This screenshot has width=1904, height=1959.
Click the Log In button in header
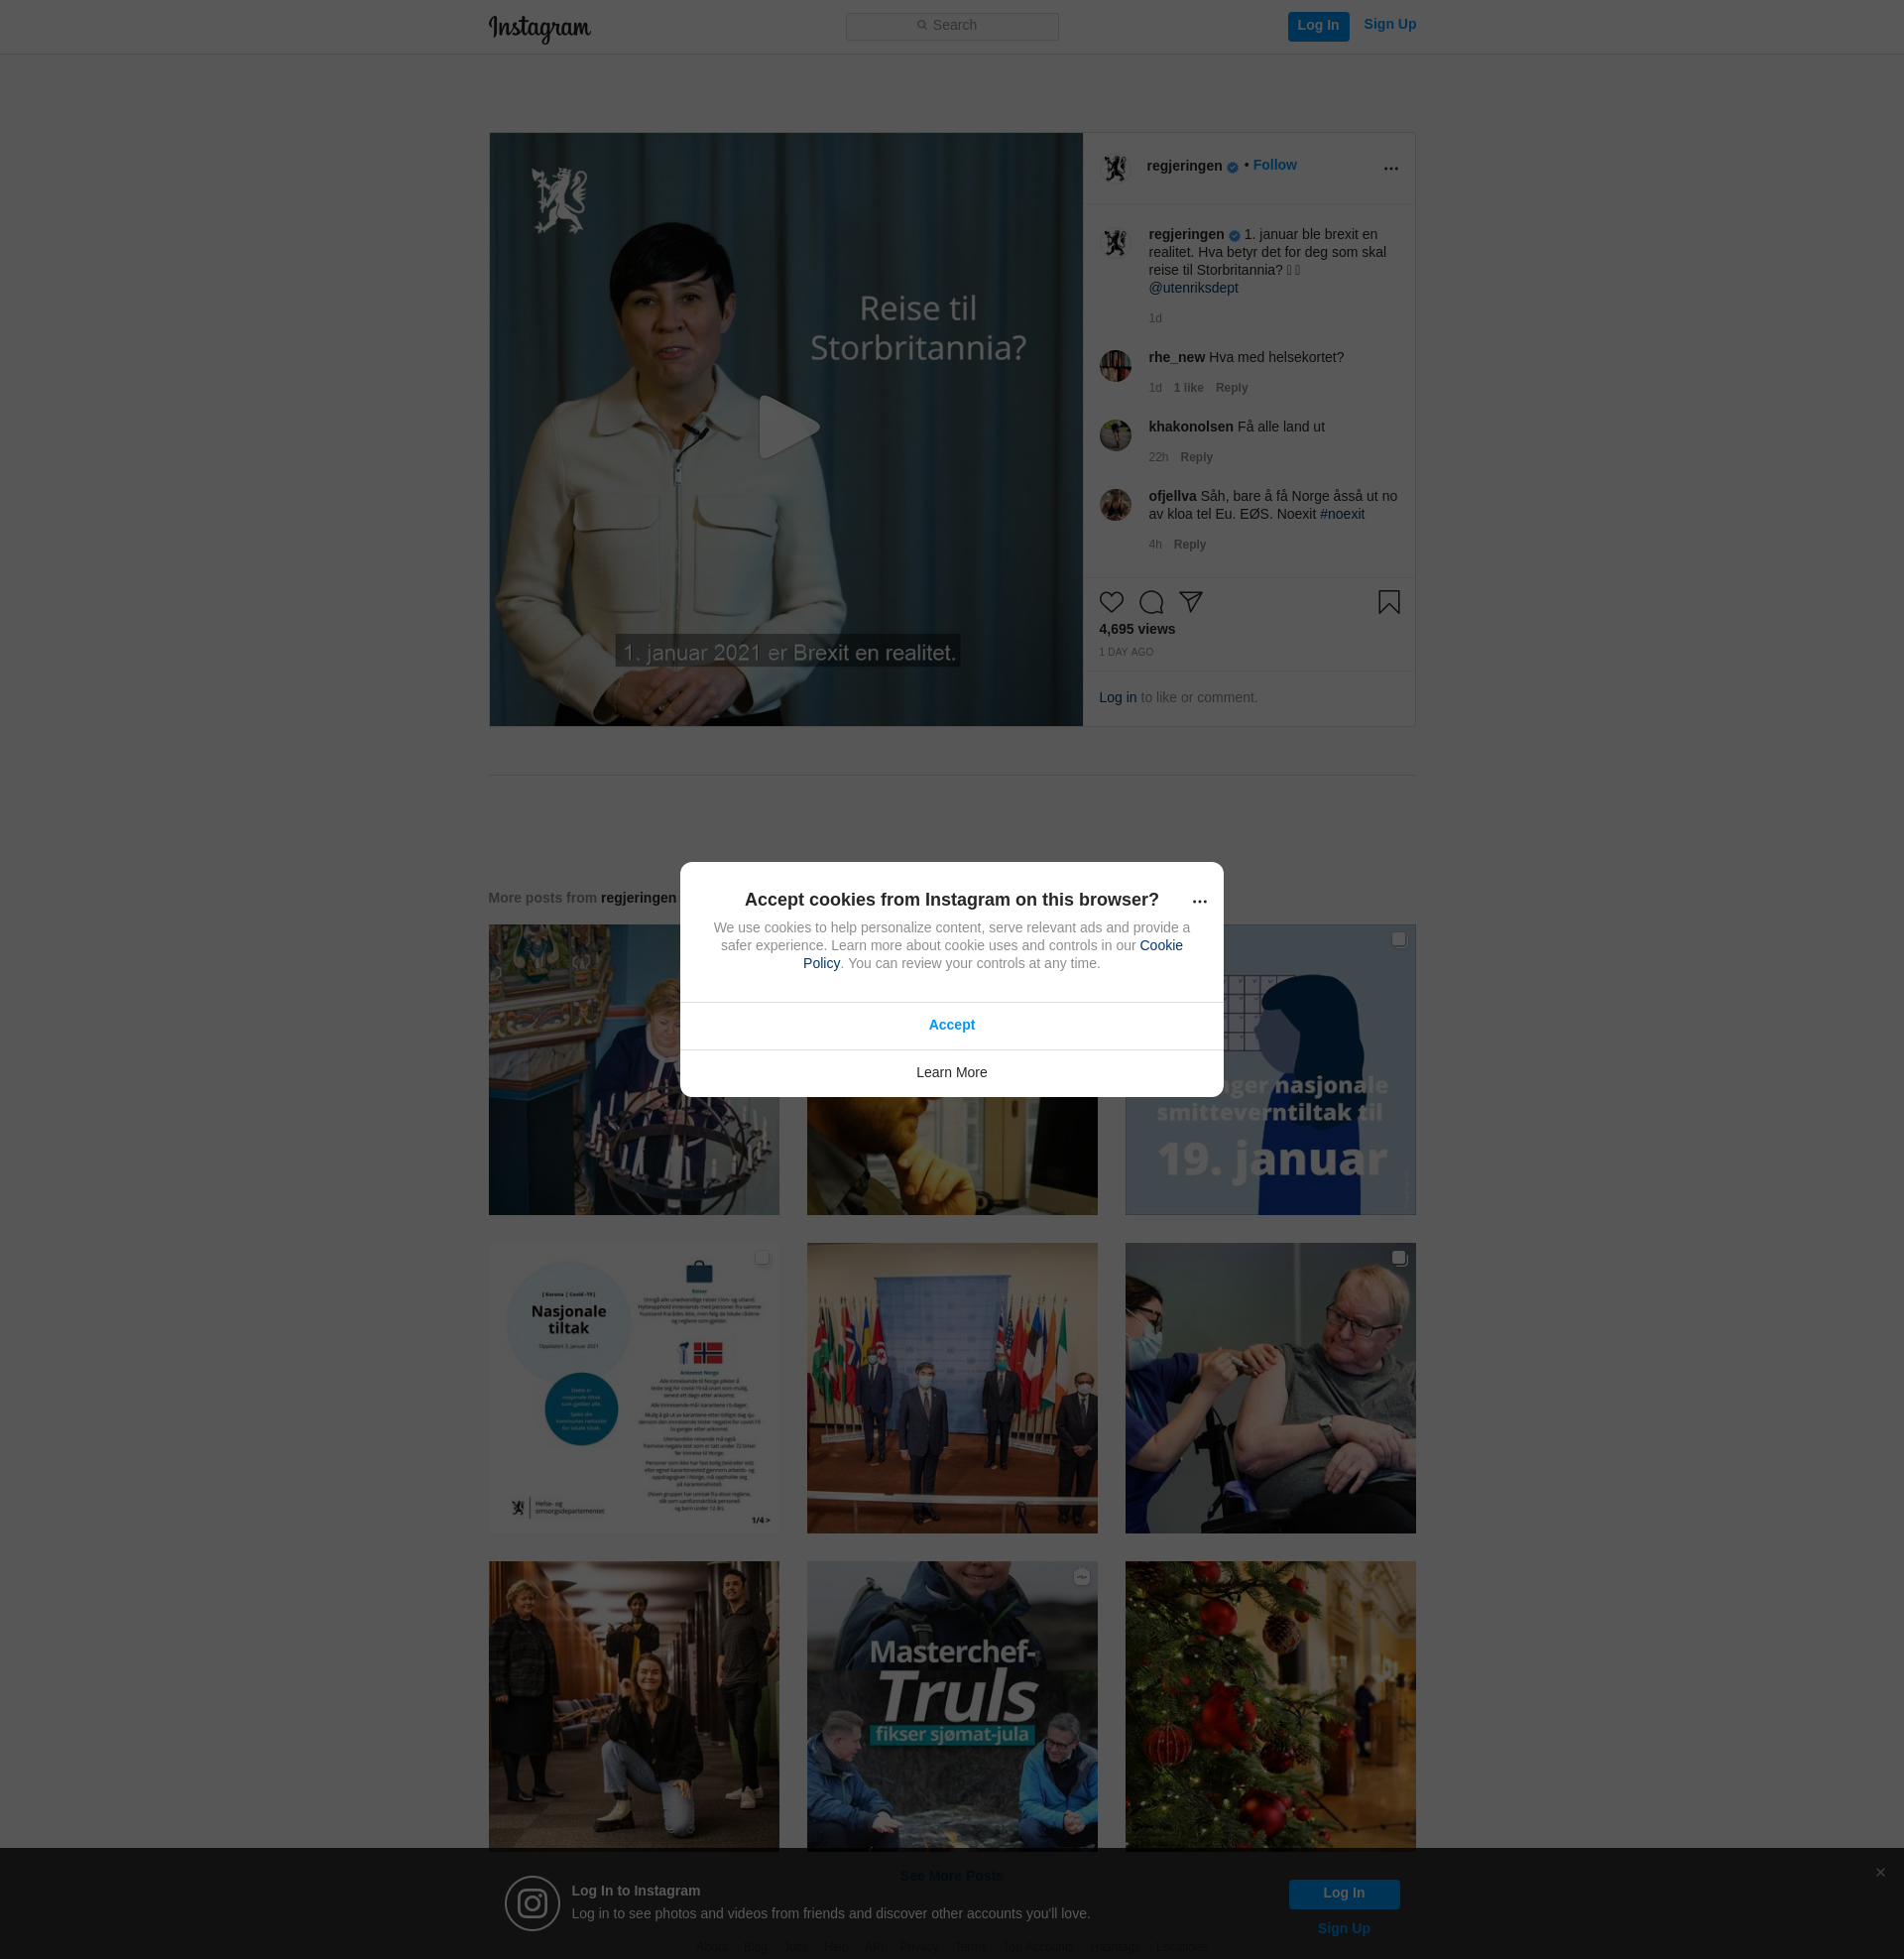click(1318, 26)
